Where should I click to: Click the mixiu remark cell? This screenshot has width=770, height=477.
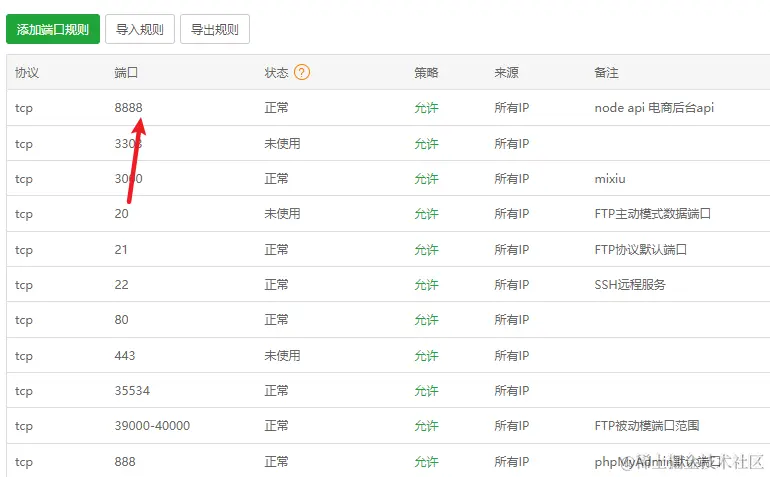click(x=610, y=179)
